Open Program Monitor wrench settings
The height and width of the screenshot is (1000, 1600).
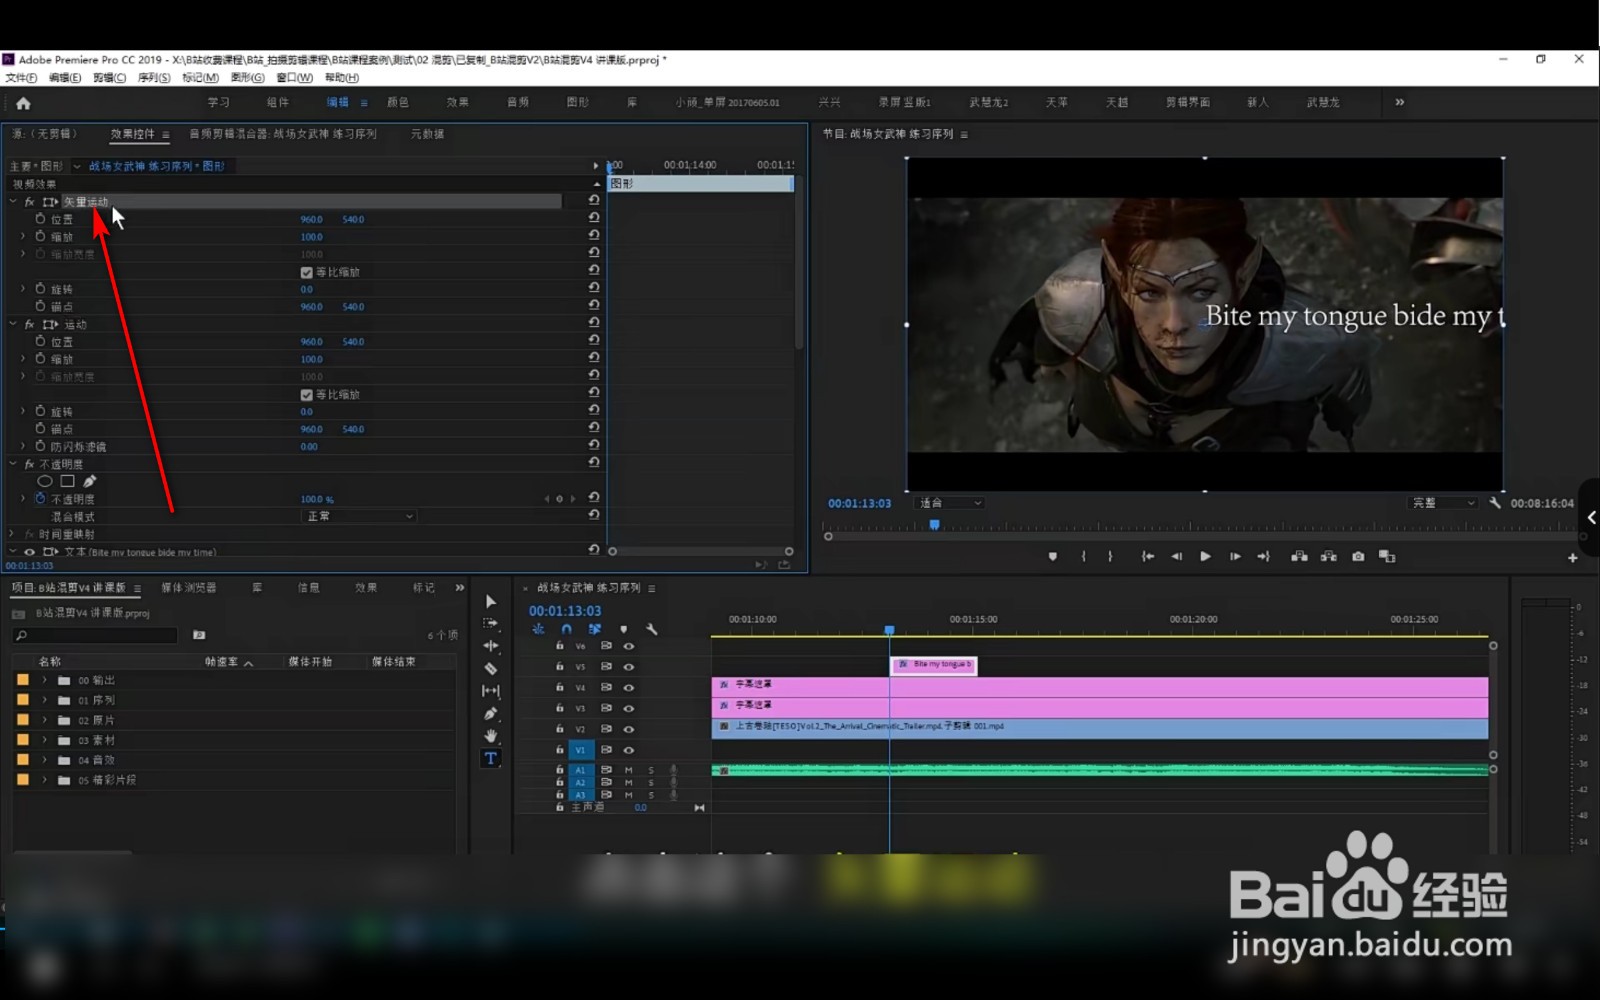coord(1495,503)
